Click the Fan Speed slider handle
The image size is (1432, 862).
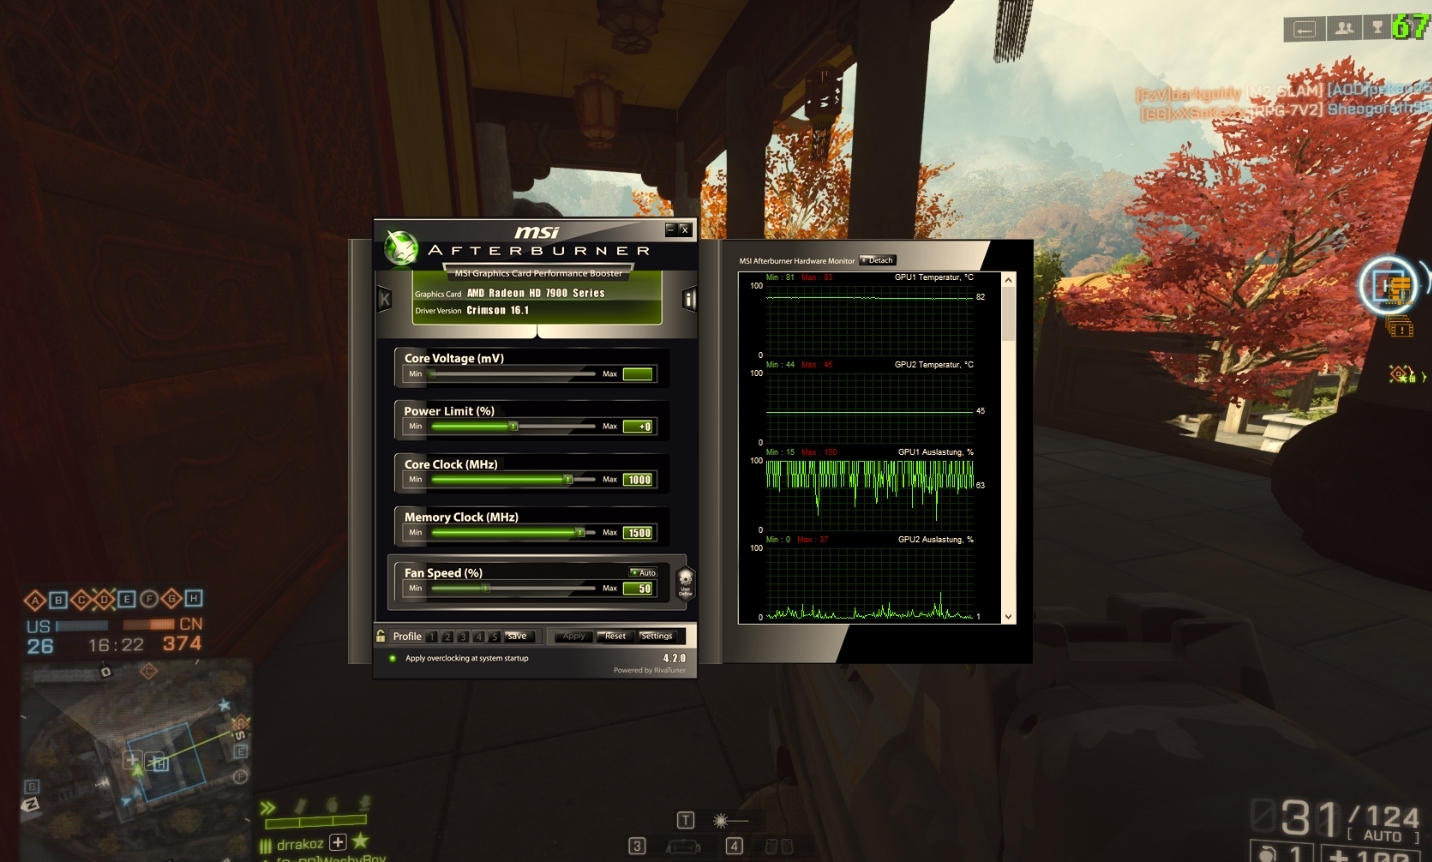(x=486, y=588)
